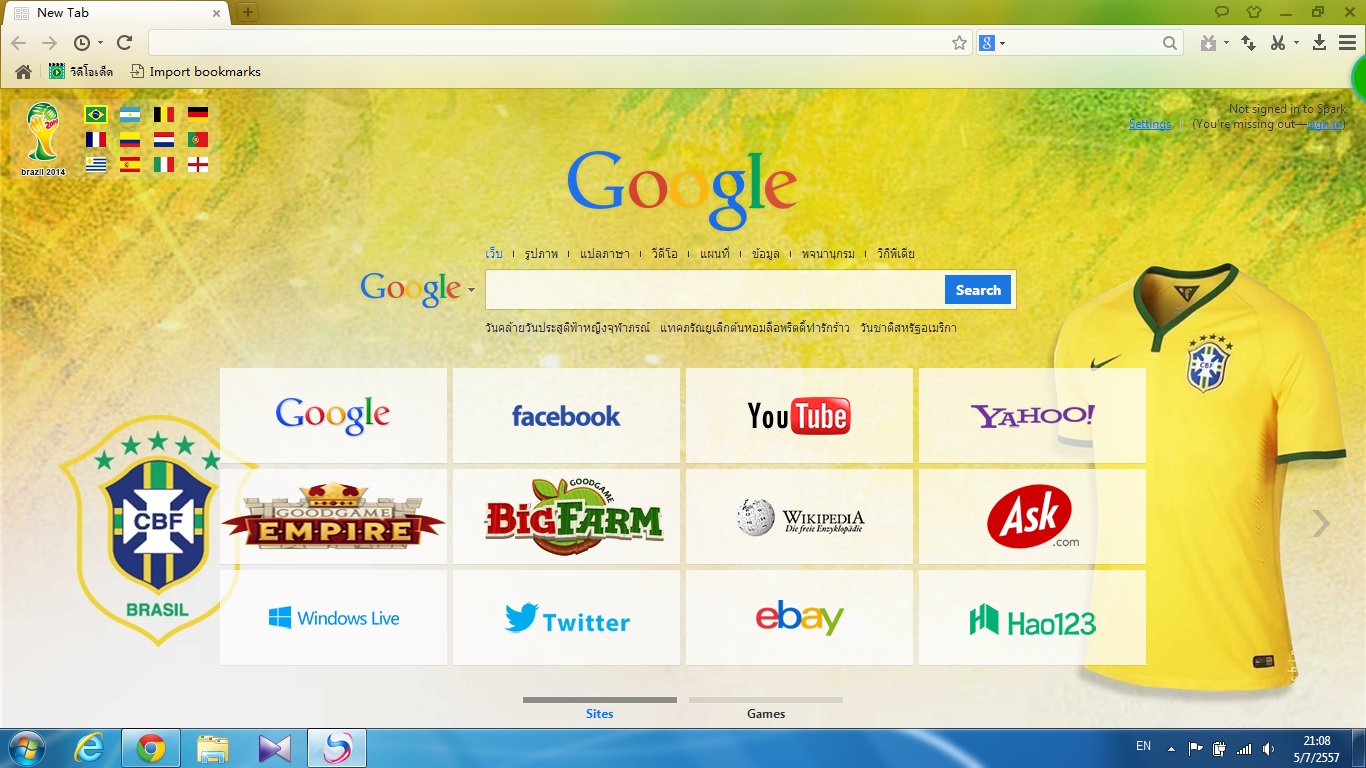Open the scissors screenshot tool

point(1278,43)
